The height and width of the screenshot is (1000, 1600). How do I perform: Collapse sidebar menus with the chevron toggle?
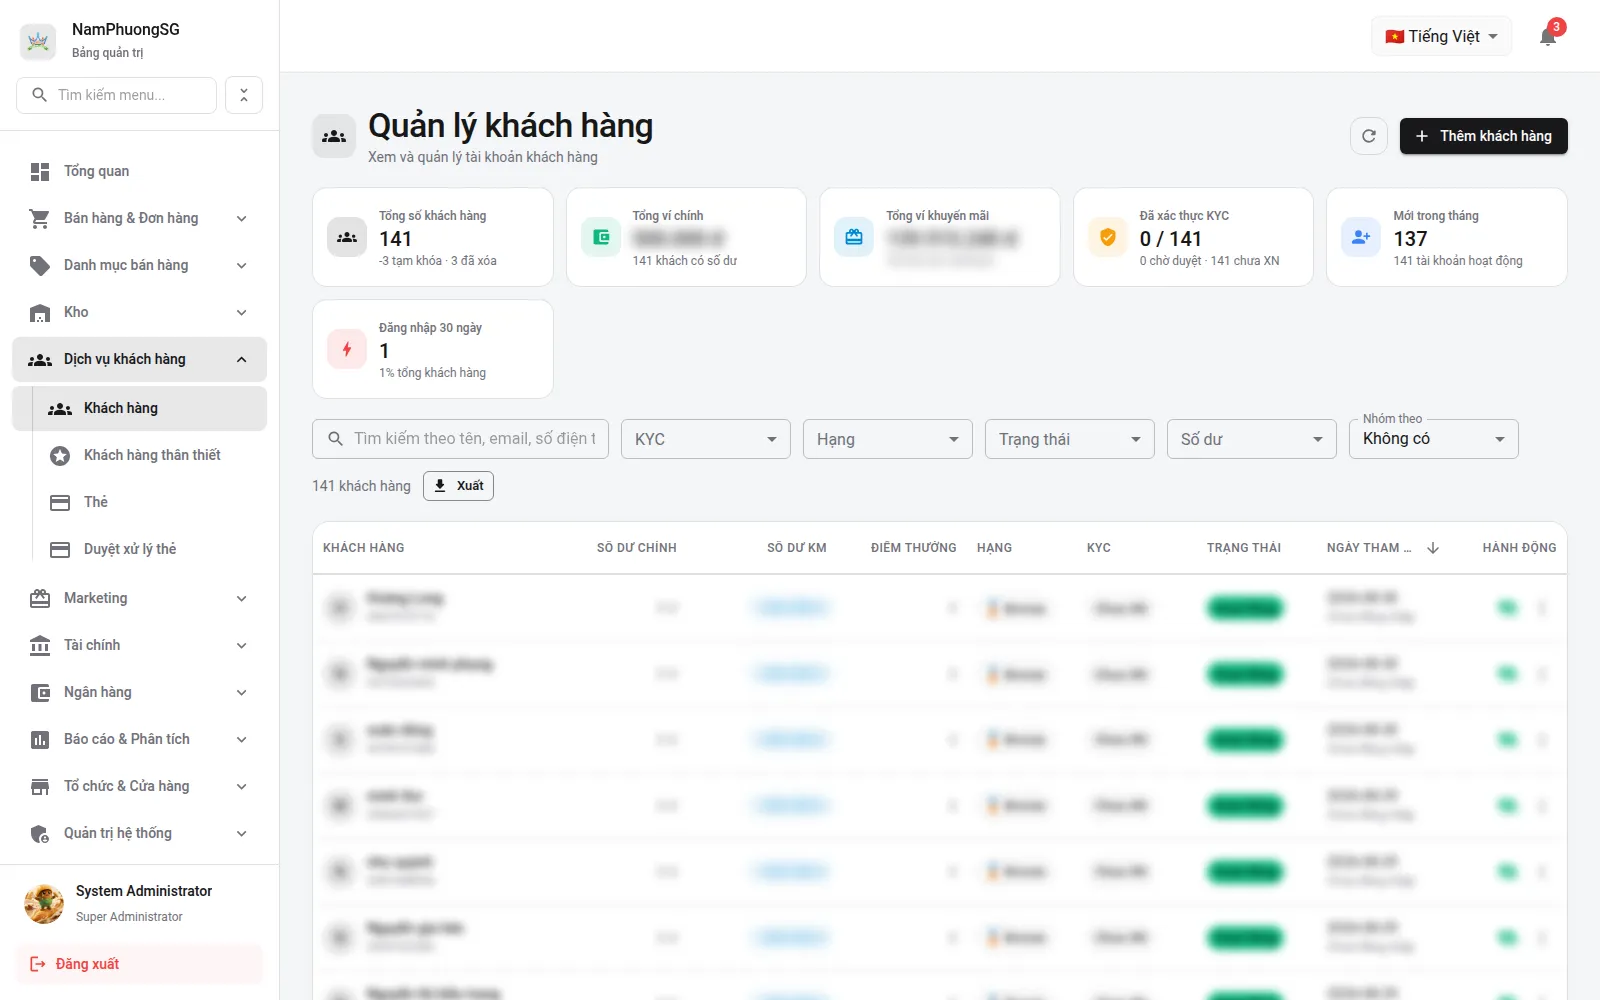coord(244,95)
